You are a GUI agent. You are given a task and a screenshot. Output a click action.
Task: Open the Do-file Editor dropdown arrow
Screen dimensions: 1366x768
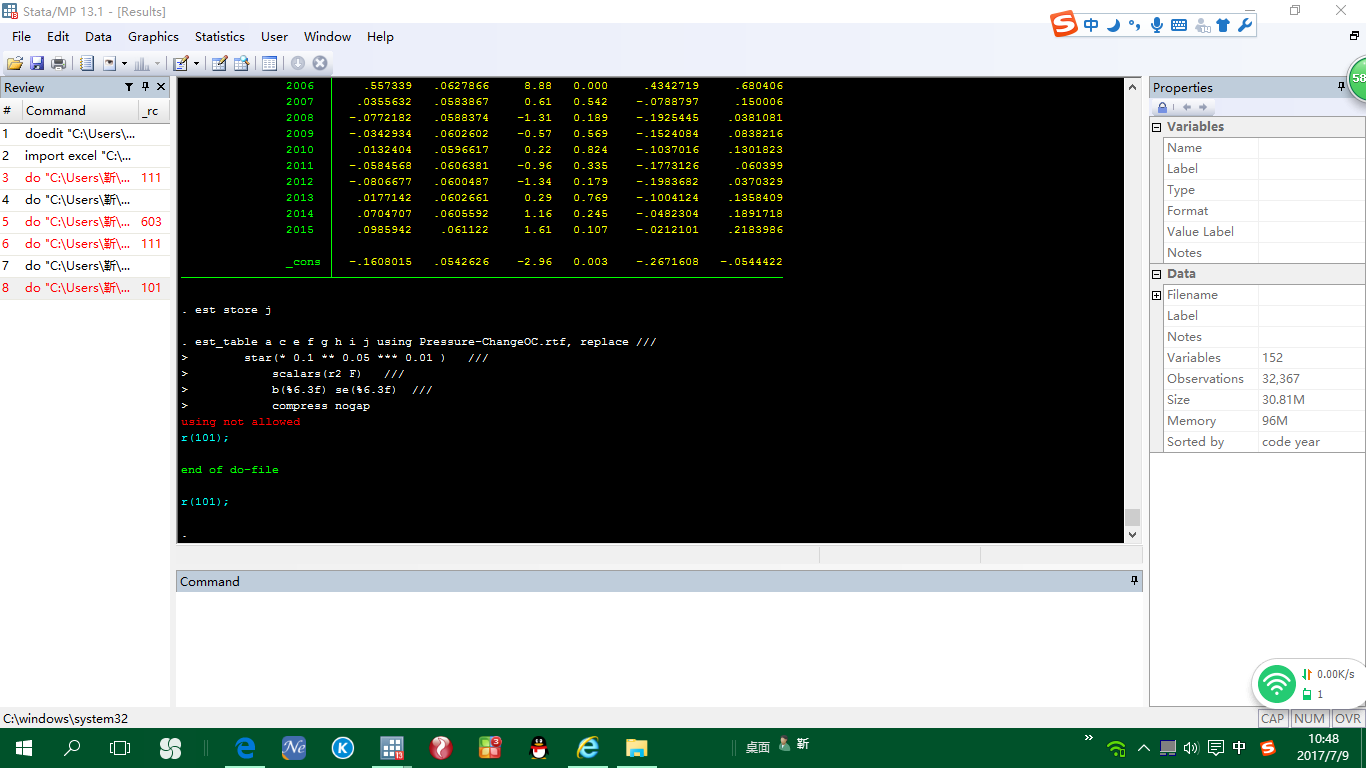coord(196,63)
